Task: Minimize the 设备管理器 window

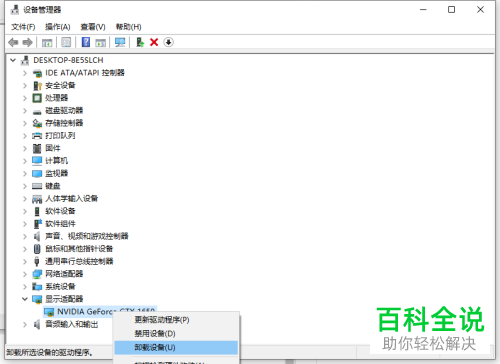Action: [423, 10]
